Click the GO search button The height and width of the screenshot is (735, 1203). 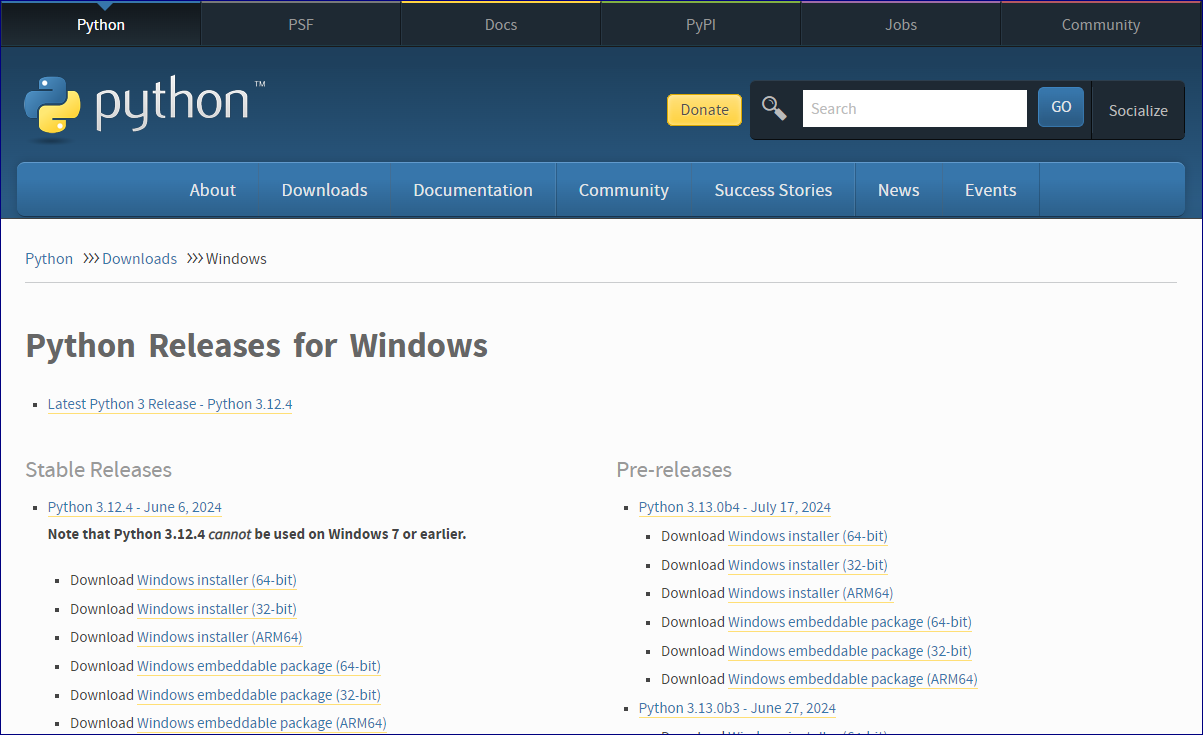(x=1061, y=107)
